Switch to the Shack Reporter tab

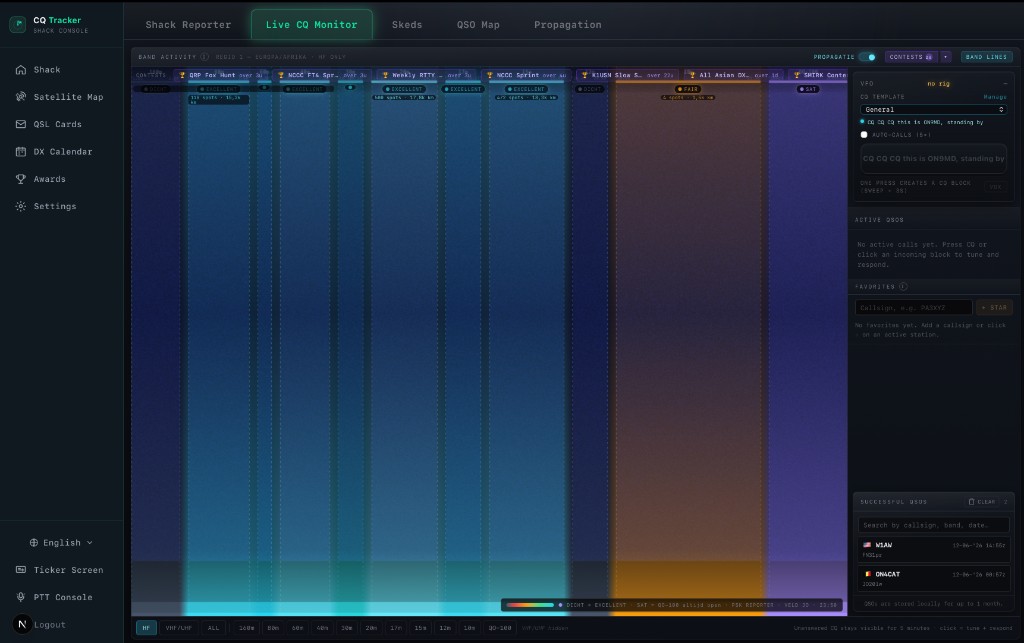[188, 25]
